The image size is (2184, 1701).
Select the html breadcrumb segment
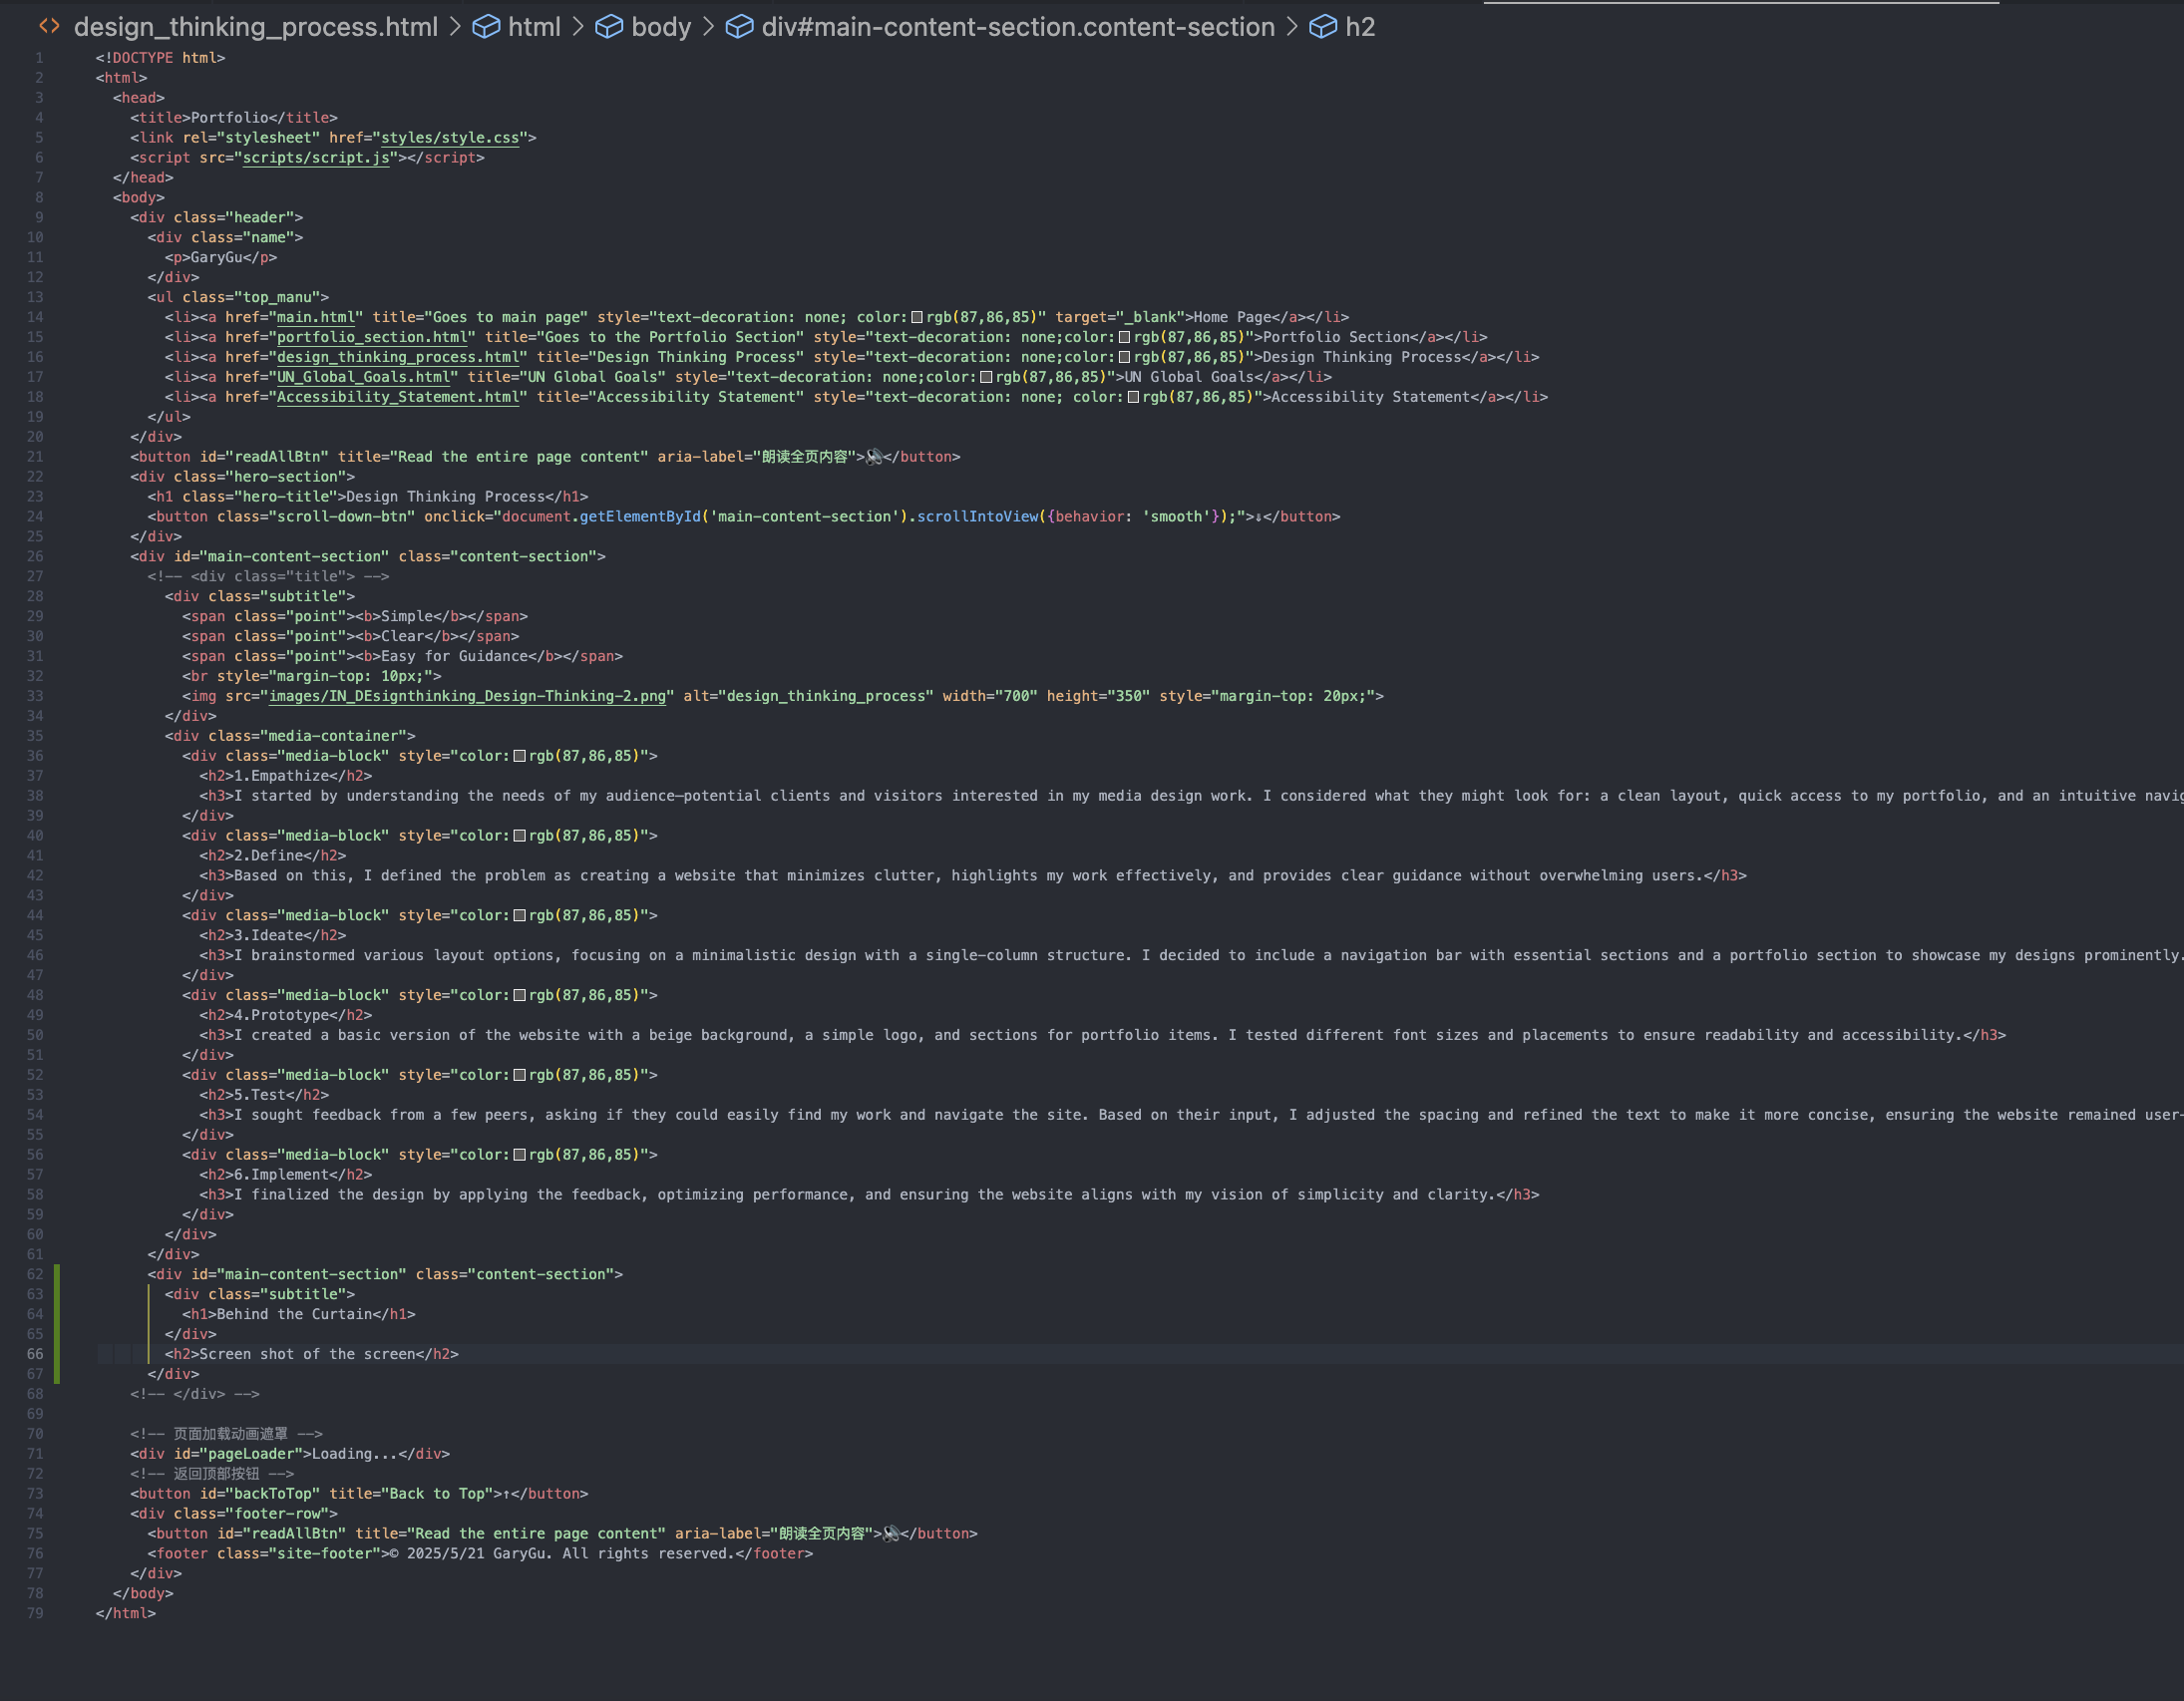click(x=534, y=27)
